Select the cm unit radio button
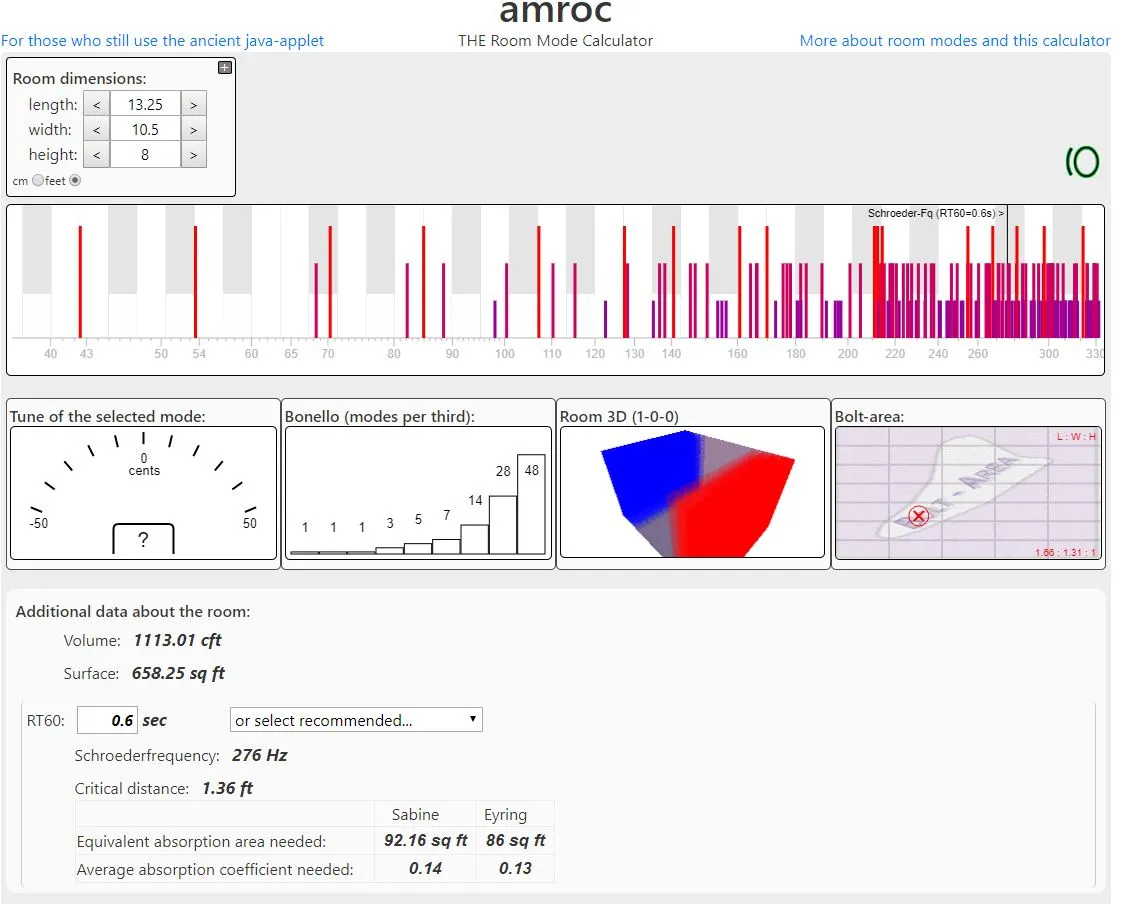1122x904 pixels. pyautogui.click(x=38, y=181)
